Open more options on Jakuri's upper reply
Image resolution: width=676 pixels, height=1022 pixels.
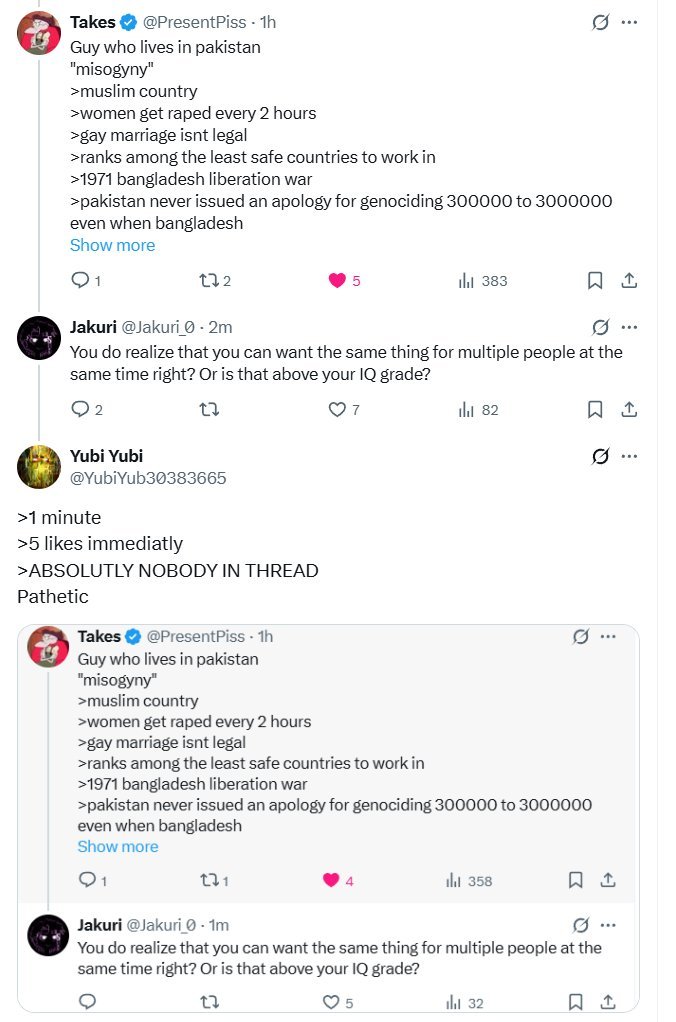coord(629,327)
